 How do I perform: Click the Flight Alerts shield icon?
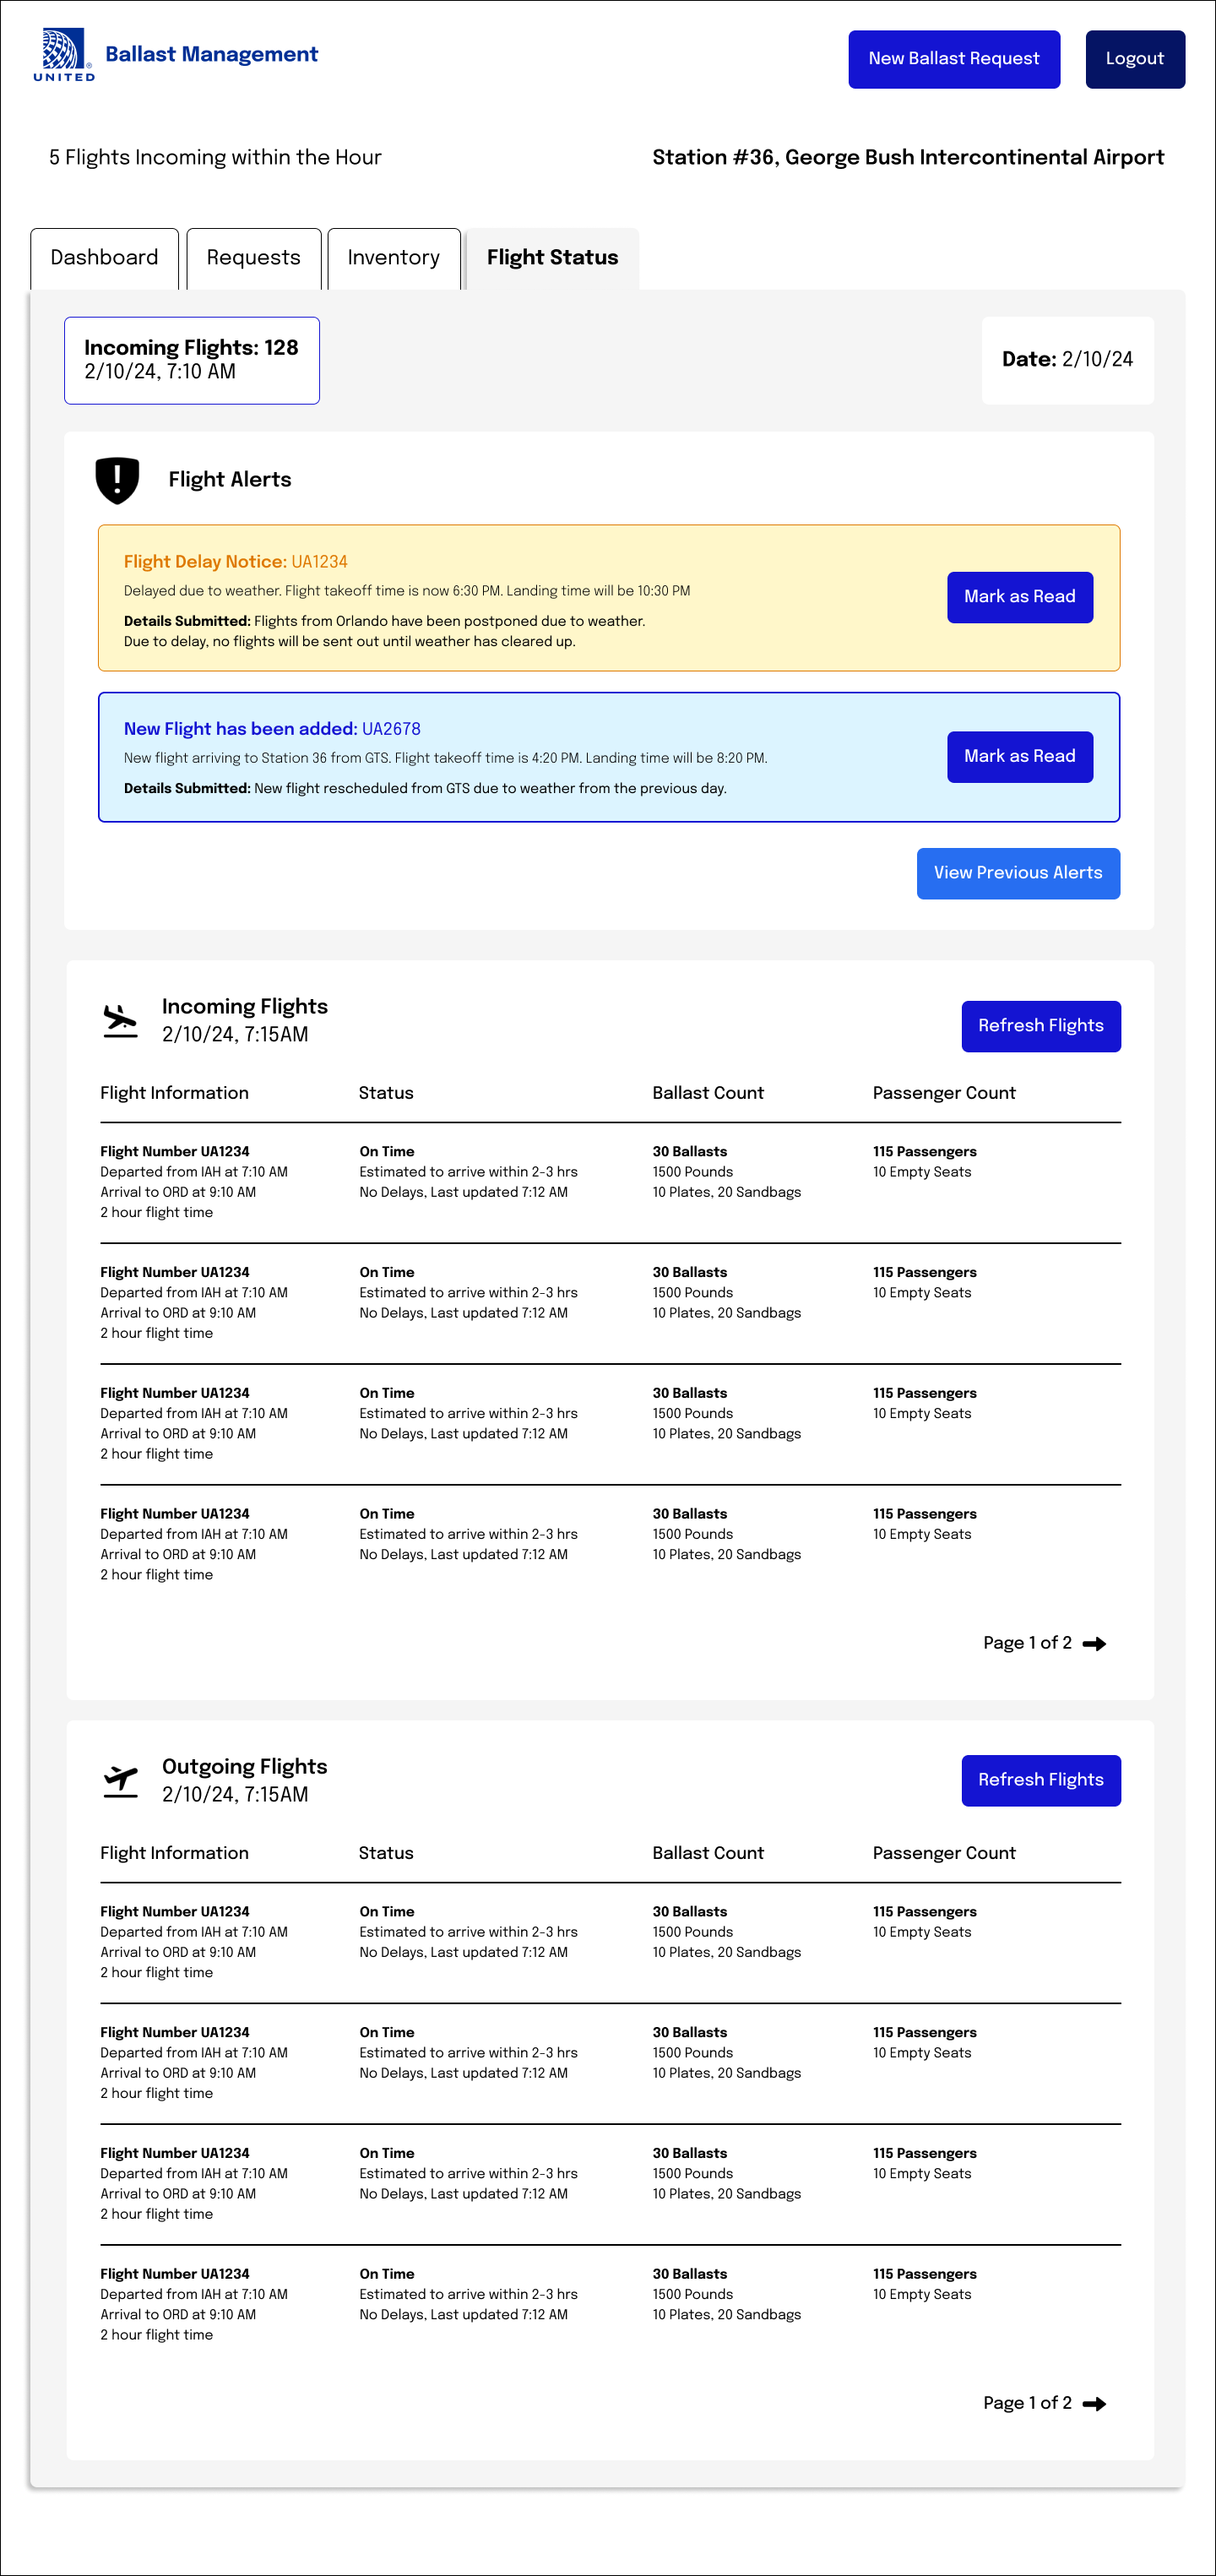[117, 480]
